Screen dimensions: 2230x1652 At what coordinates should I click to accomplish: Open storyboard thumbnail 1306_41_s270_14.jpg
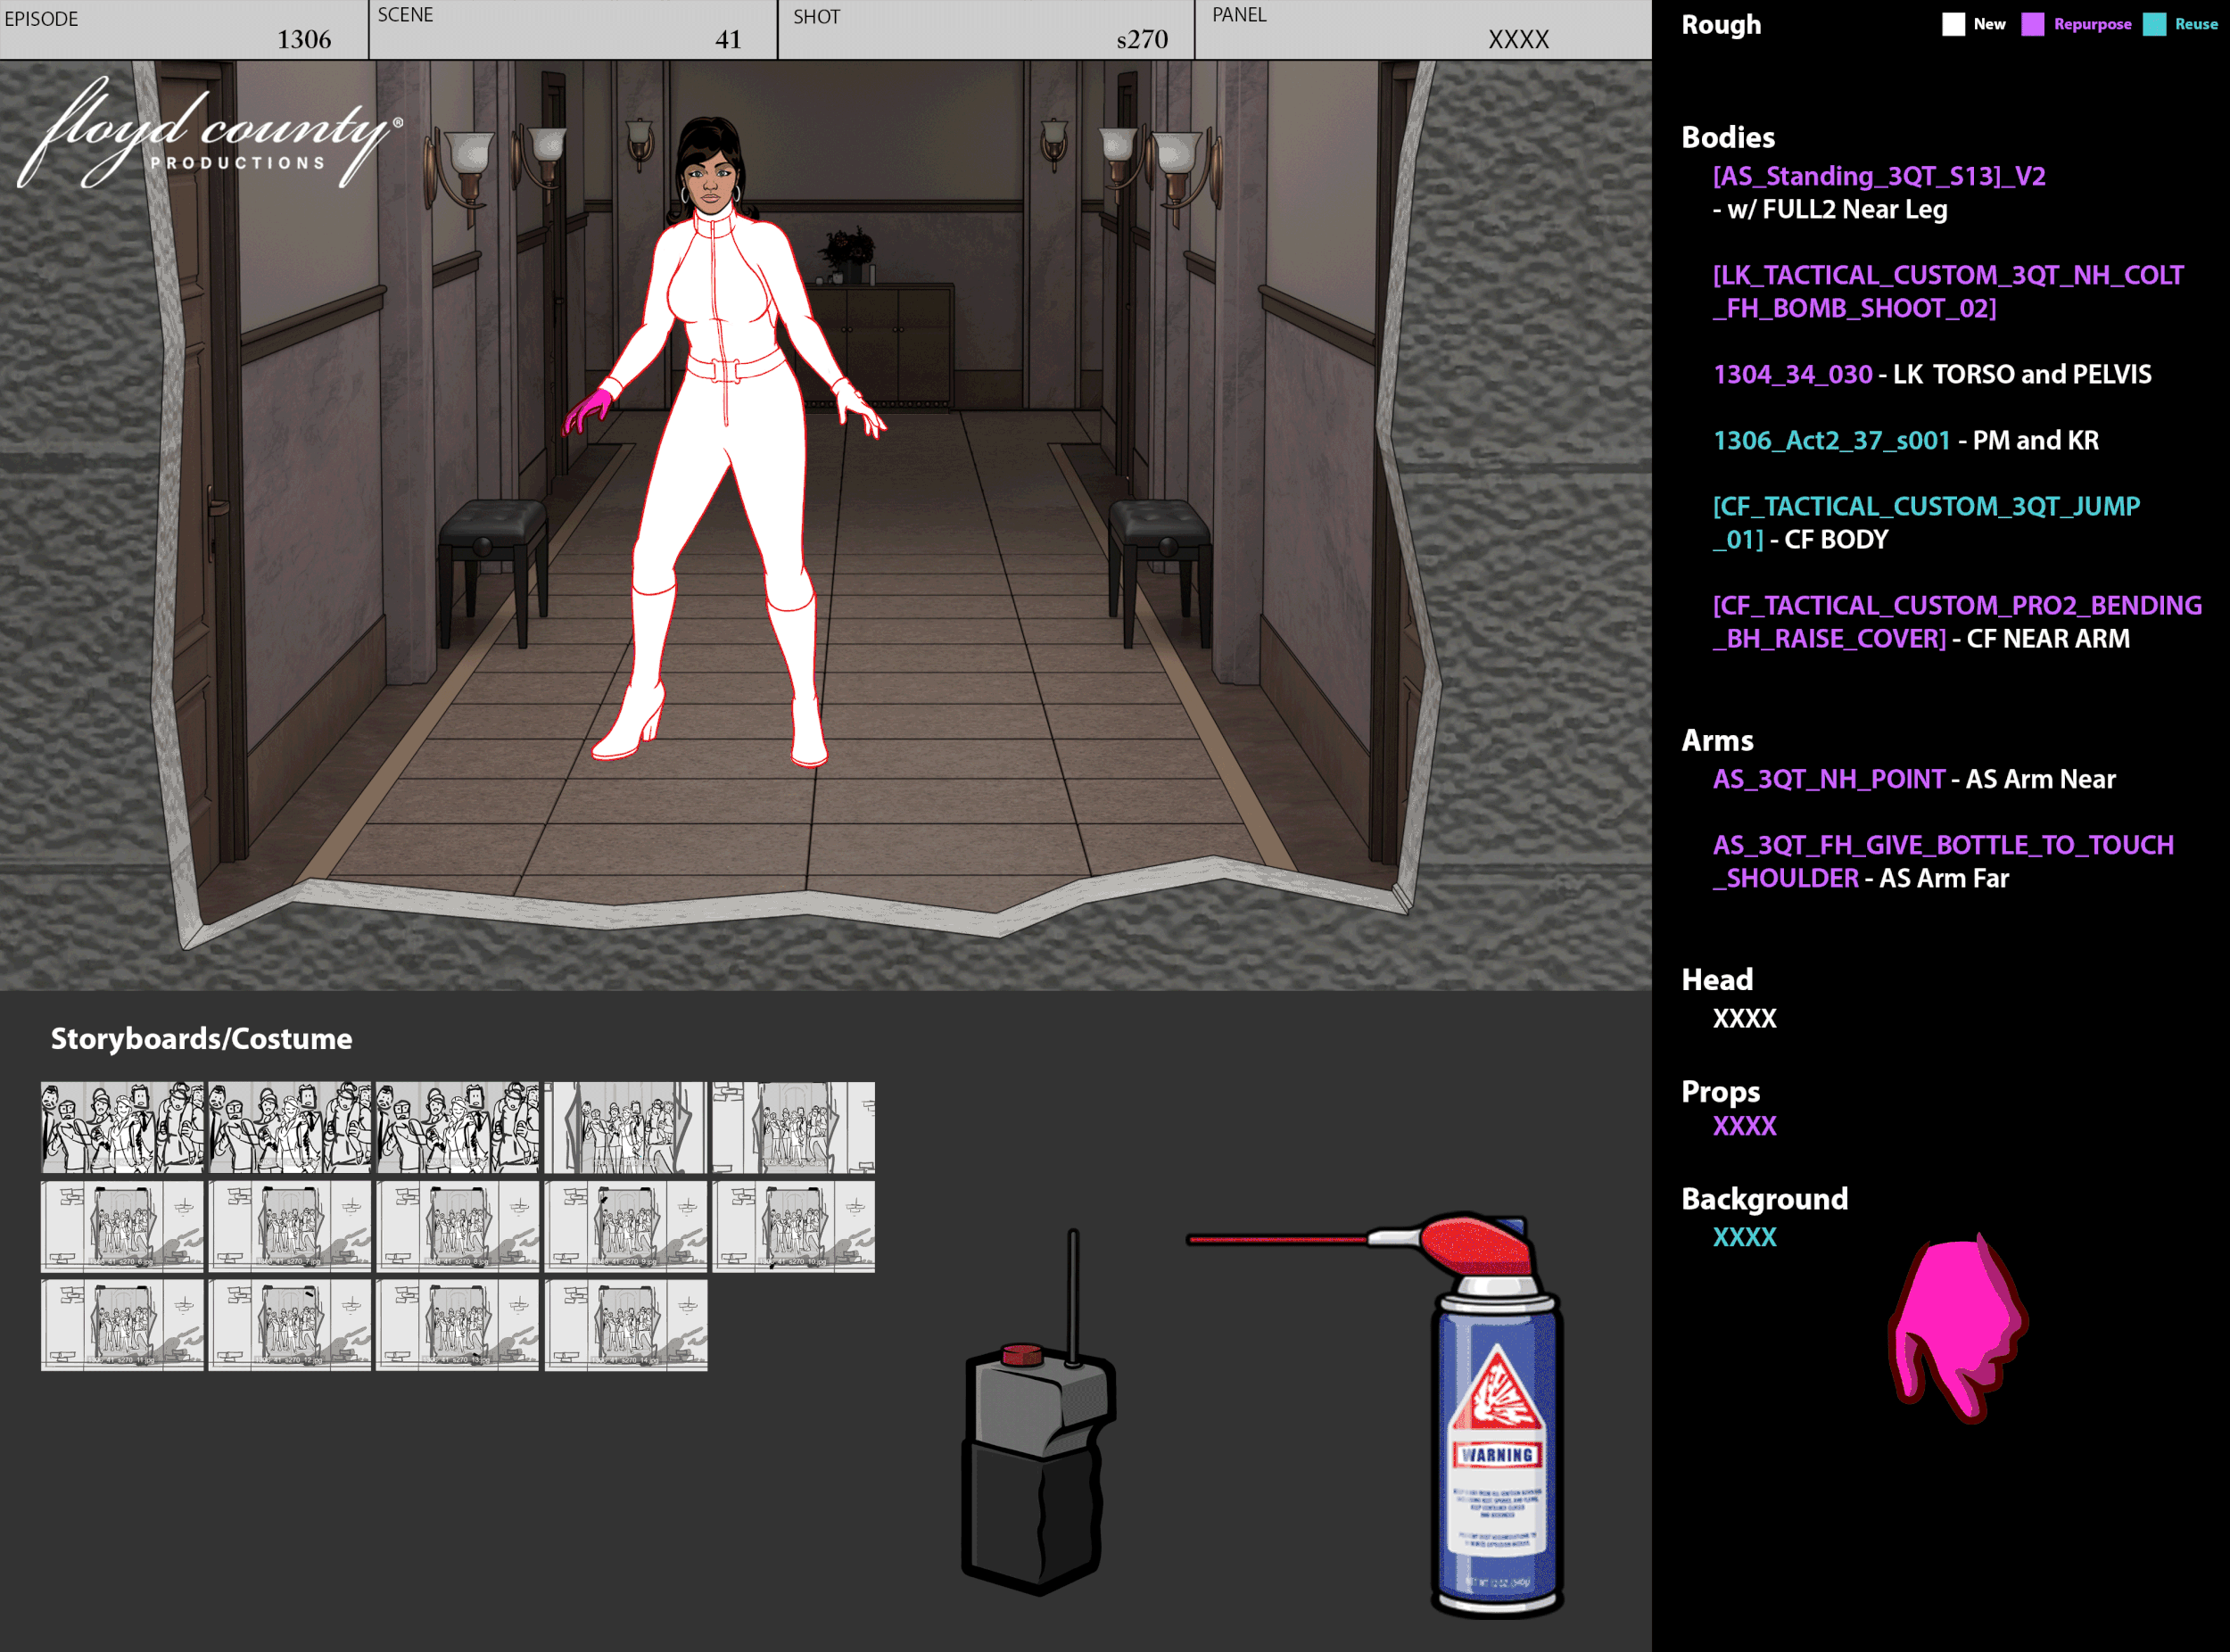[626, 1325]
